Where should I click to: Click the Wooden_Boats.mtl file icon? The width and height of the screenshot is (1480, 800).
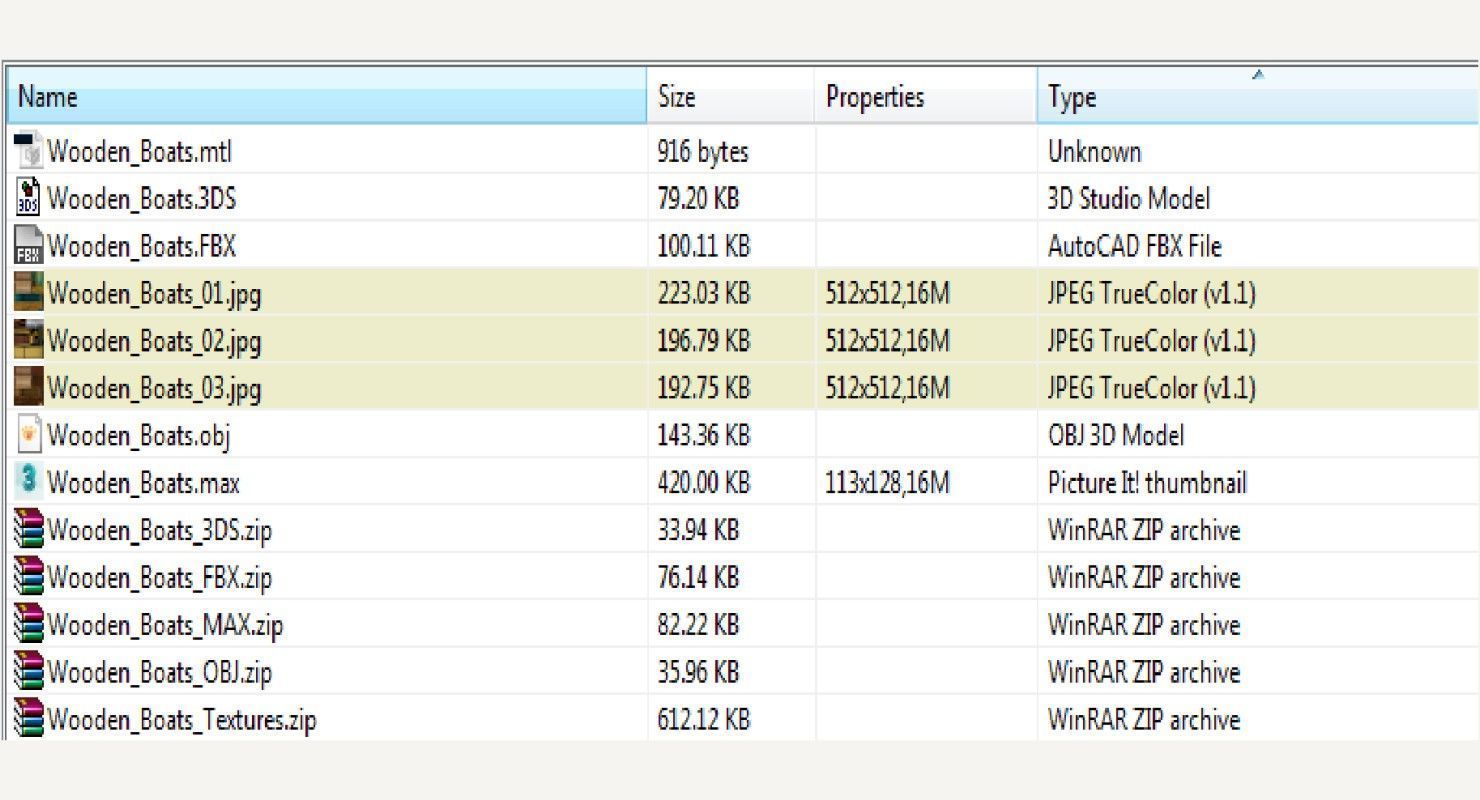(x=29, y=151)
